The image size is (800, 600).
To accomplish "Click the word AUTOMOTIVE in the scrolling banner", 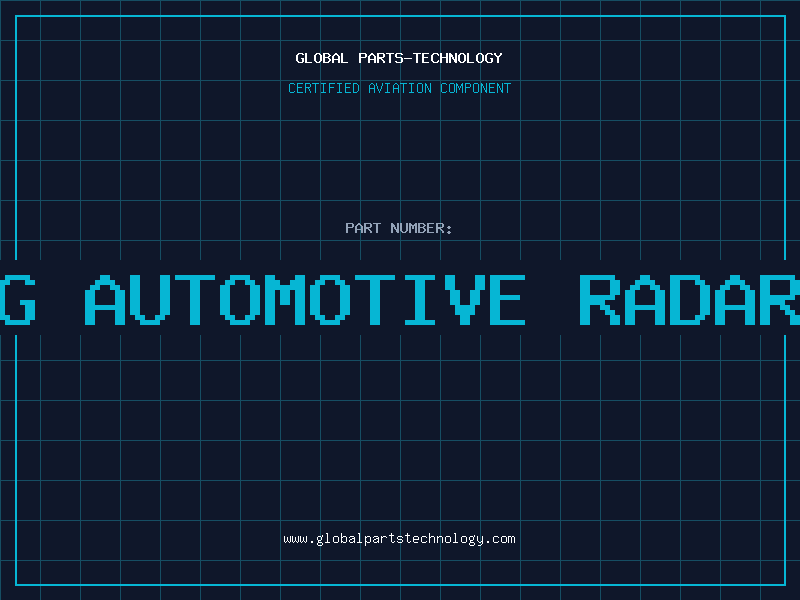I will click(x=305, y=299).
